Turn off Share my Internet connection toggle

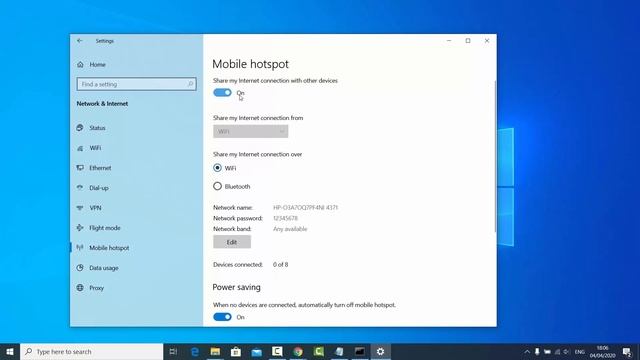tap(222, 93)
